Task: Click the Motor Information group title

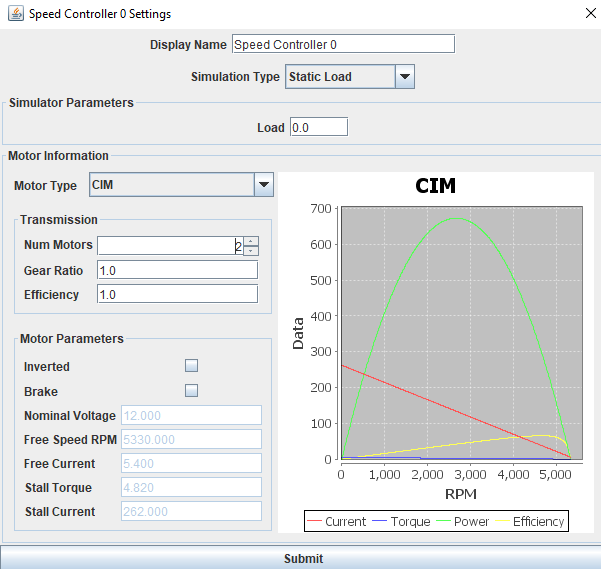Action: pyautogui.click(x=58, y=156)
